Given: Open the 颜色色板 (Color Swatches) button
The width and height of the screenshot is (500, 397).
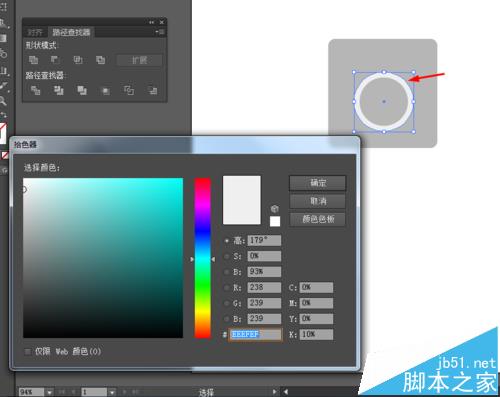Looking at the screenshot, I should pos(318,219).
